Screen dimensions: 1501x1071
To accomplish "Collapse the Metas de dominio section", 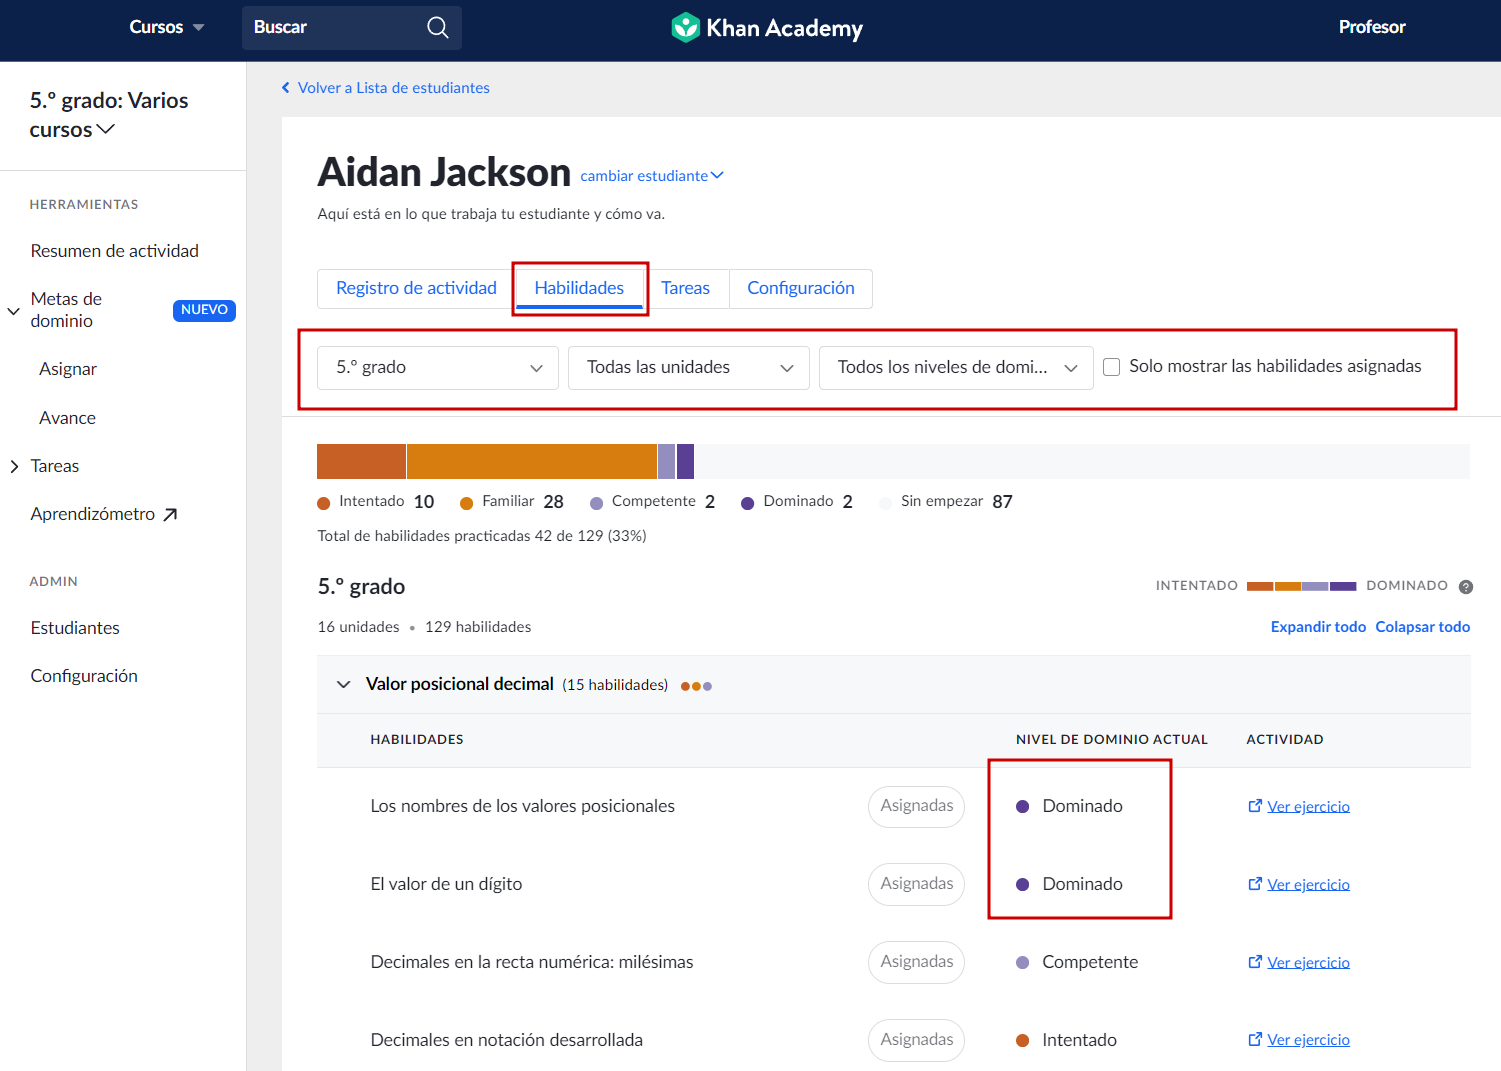I will pos(14,311).
